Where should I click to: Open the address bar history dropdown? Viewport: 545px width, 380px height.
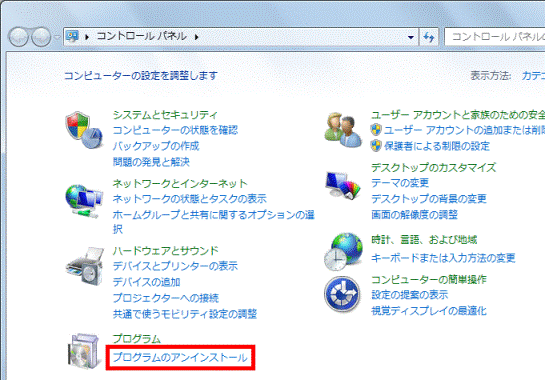click(x=411, y=37)
